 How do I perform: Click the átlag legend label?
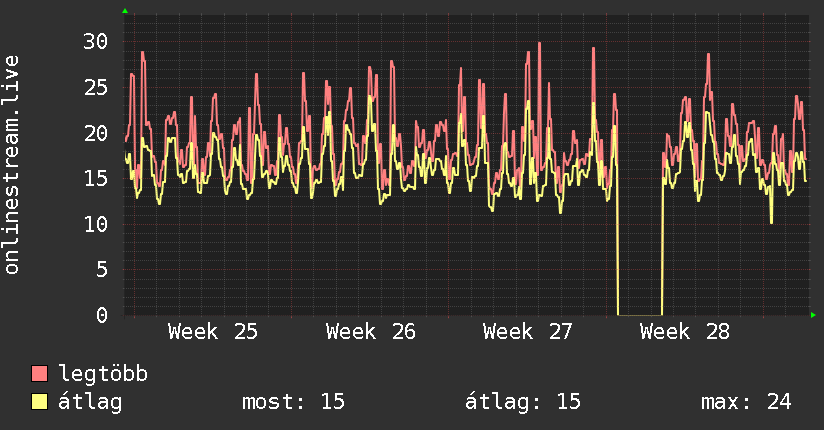coord(90,402)
